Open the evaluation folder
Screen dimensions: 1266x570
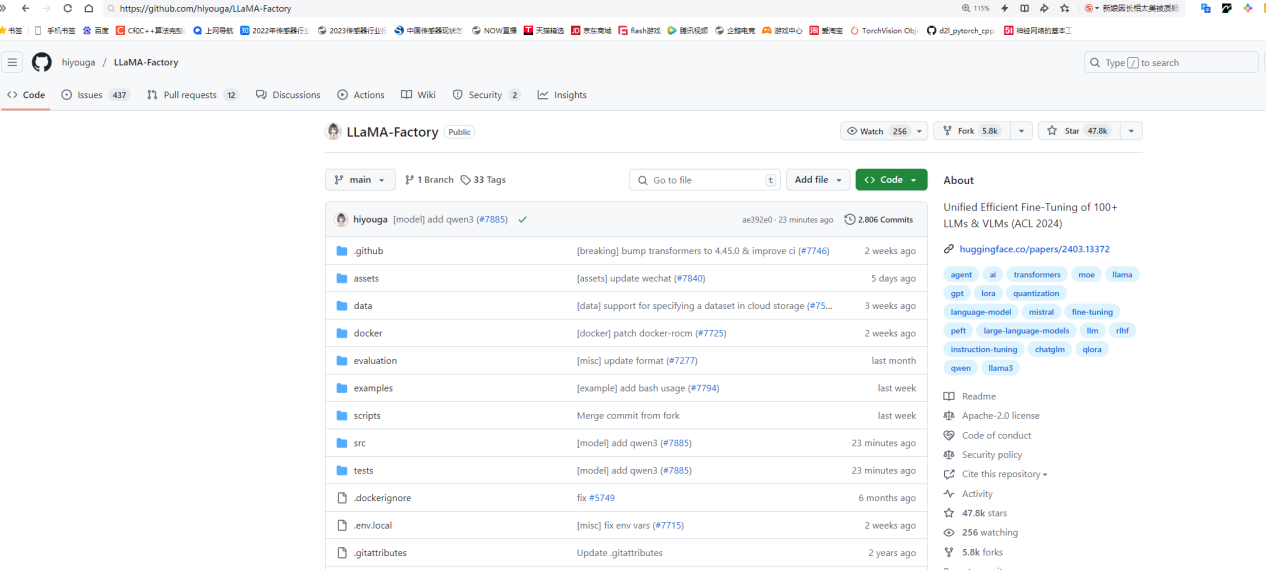(375, 361)
